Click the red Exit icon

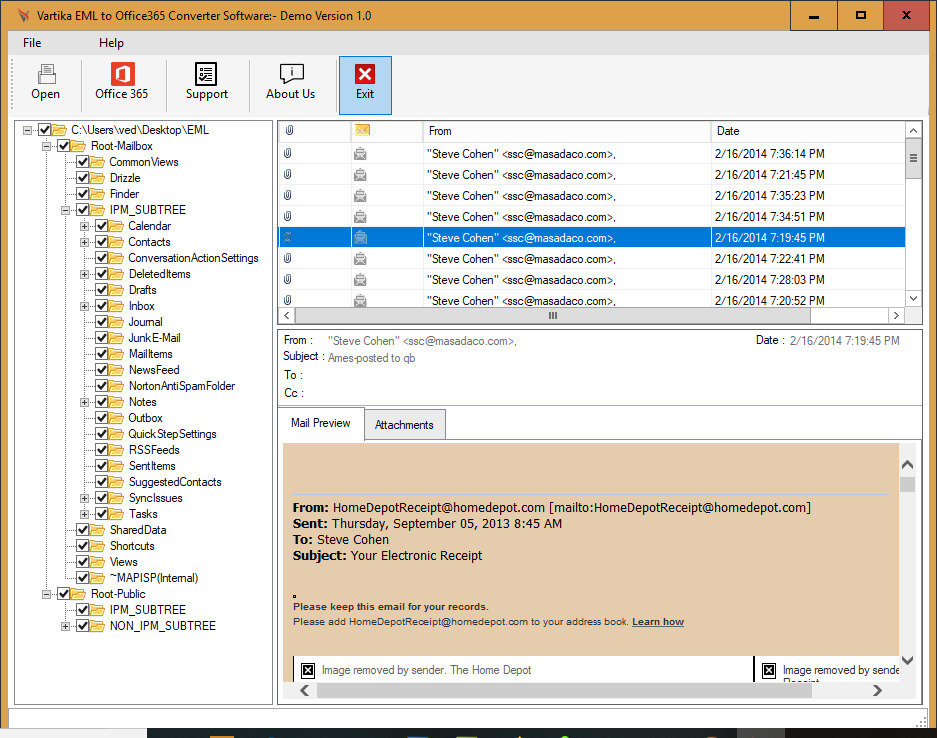(x=365, y=74)
